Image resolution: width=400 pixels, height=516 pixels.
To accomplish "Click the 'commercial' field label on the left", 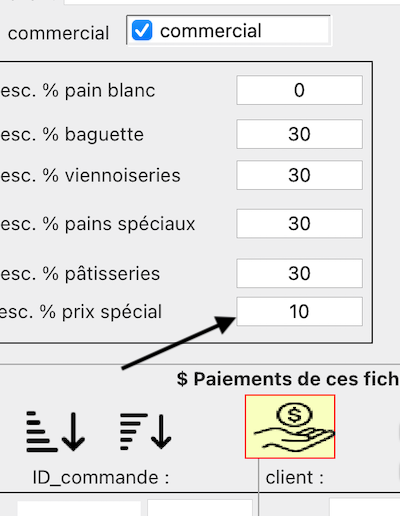I will (58, 33).
